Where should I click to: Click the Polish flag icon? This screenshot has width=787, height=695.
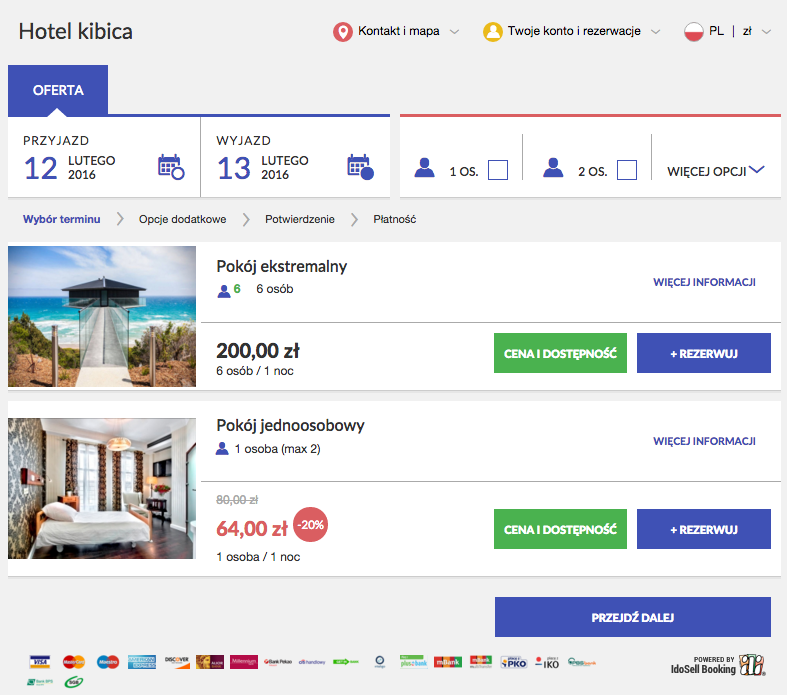(694, 32)
